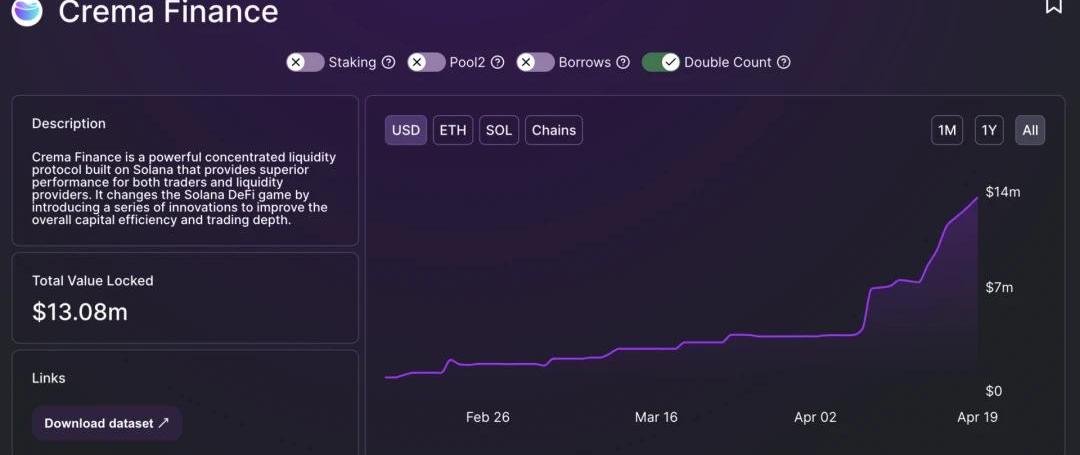The image size is (1080, 455).
Task: Click the Crema Finance logo icon
Action: click(x=27, y=11)
